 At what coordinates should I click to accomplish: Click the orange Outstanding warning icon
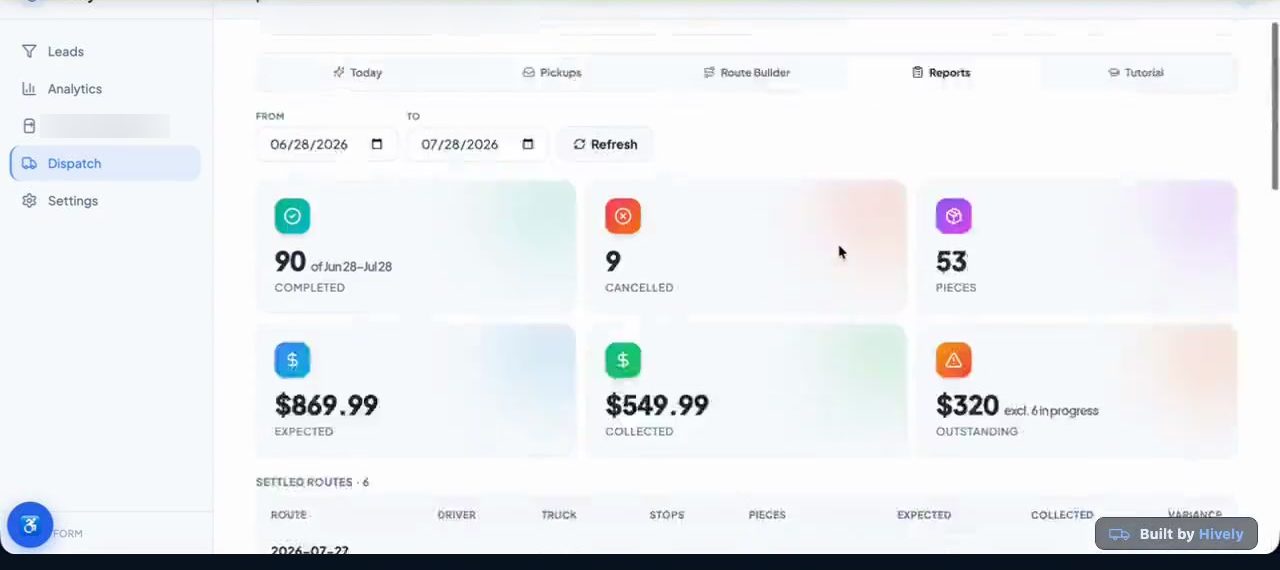pyautogui.click(x=953, y=360)
